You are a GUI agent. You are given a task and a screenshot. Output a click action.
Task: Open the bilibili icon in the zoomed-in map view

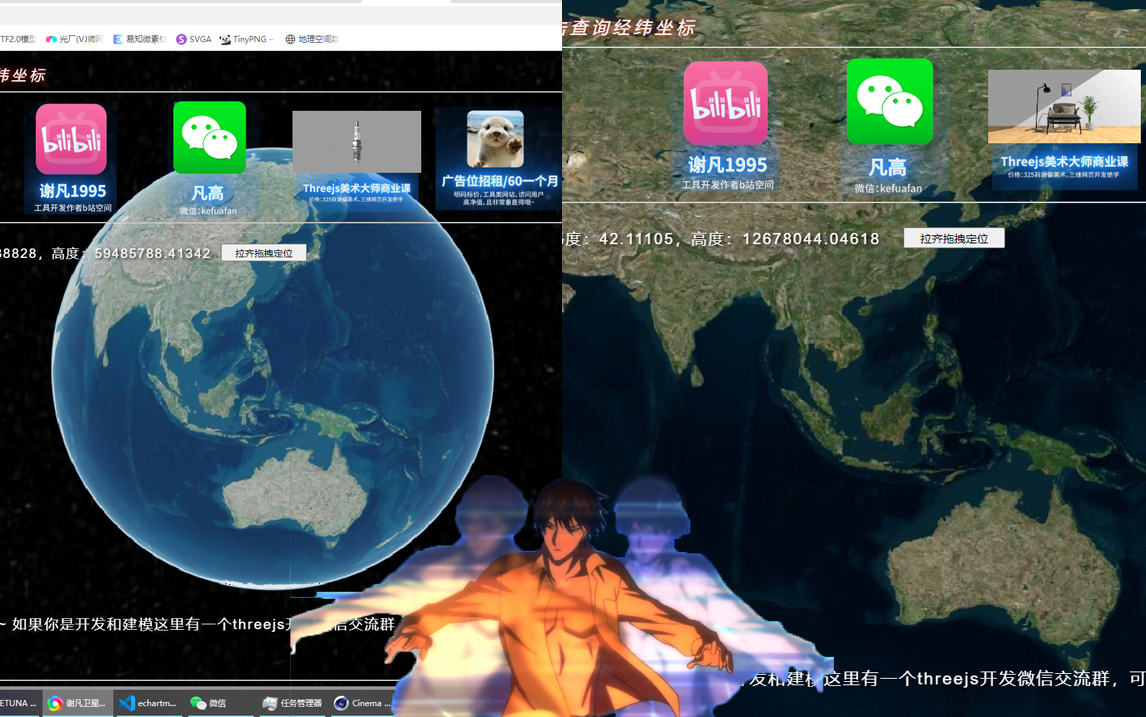coord(726,103)
